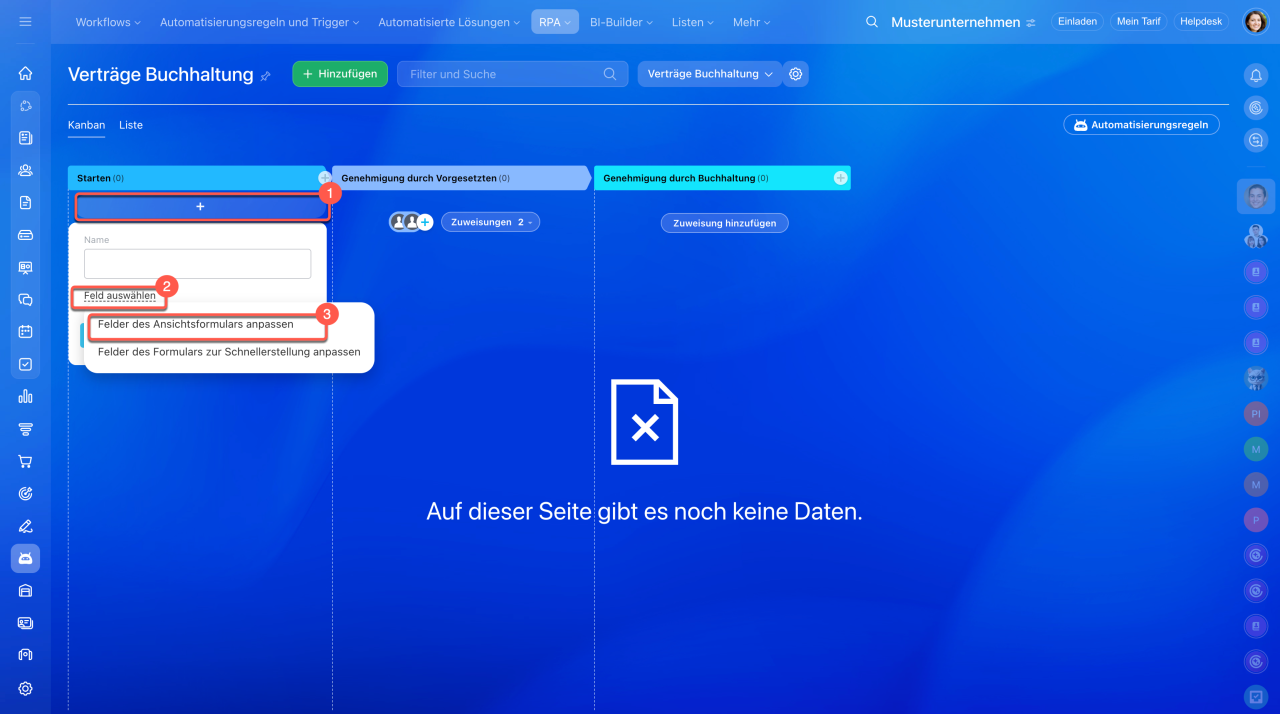This screenshot has height=714, width=1280.
Task: Click the search magnifier in top bar
Action: (x=872, y=22)
